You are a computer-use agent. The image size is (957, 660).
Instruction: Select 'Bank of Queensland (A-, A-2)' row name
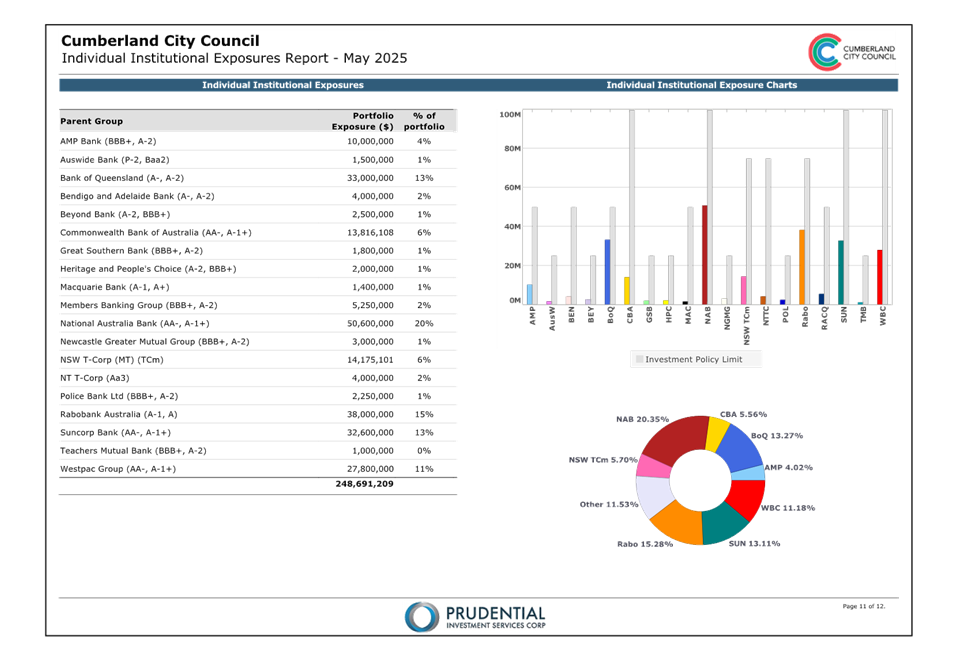[x=122, y=178]
